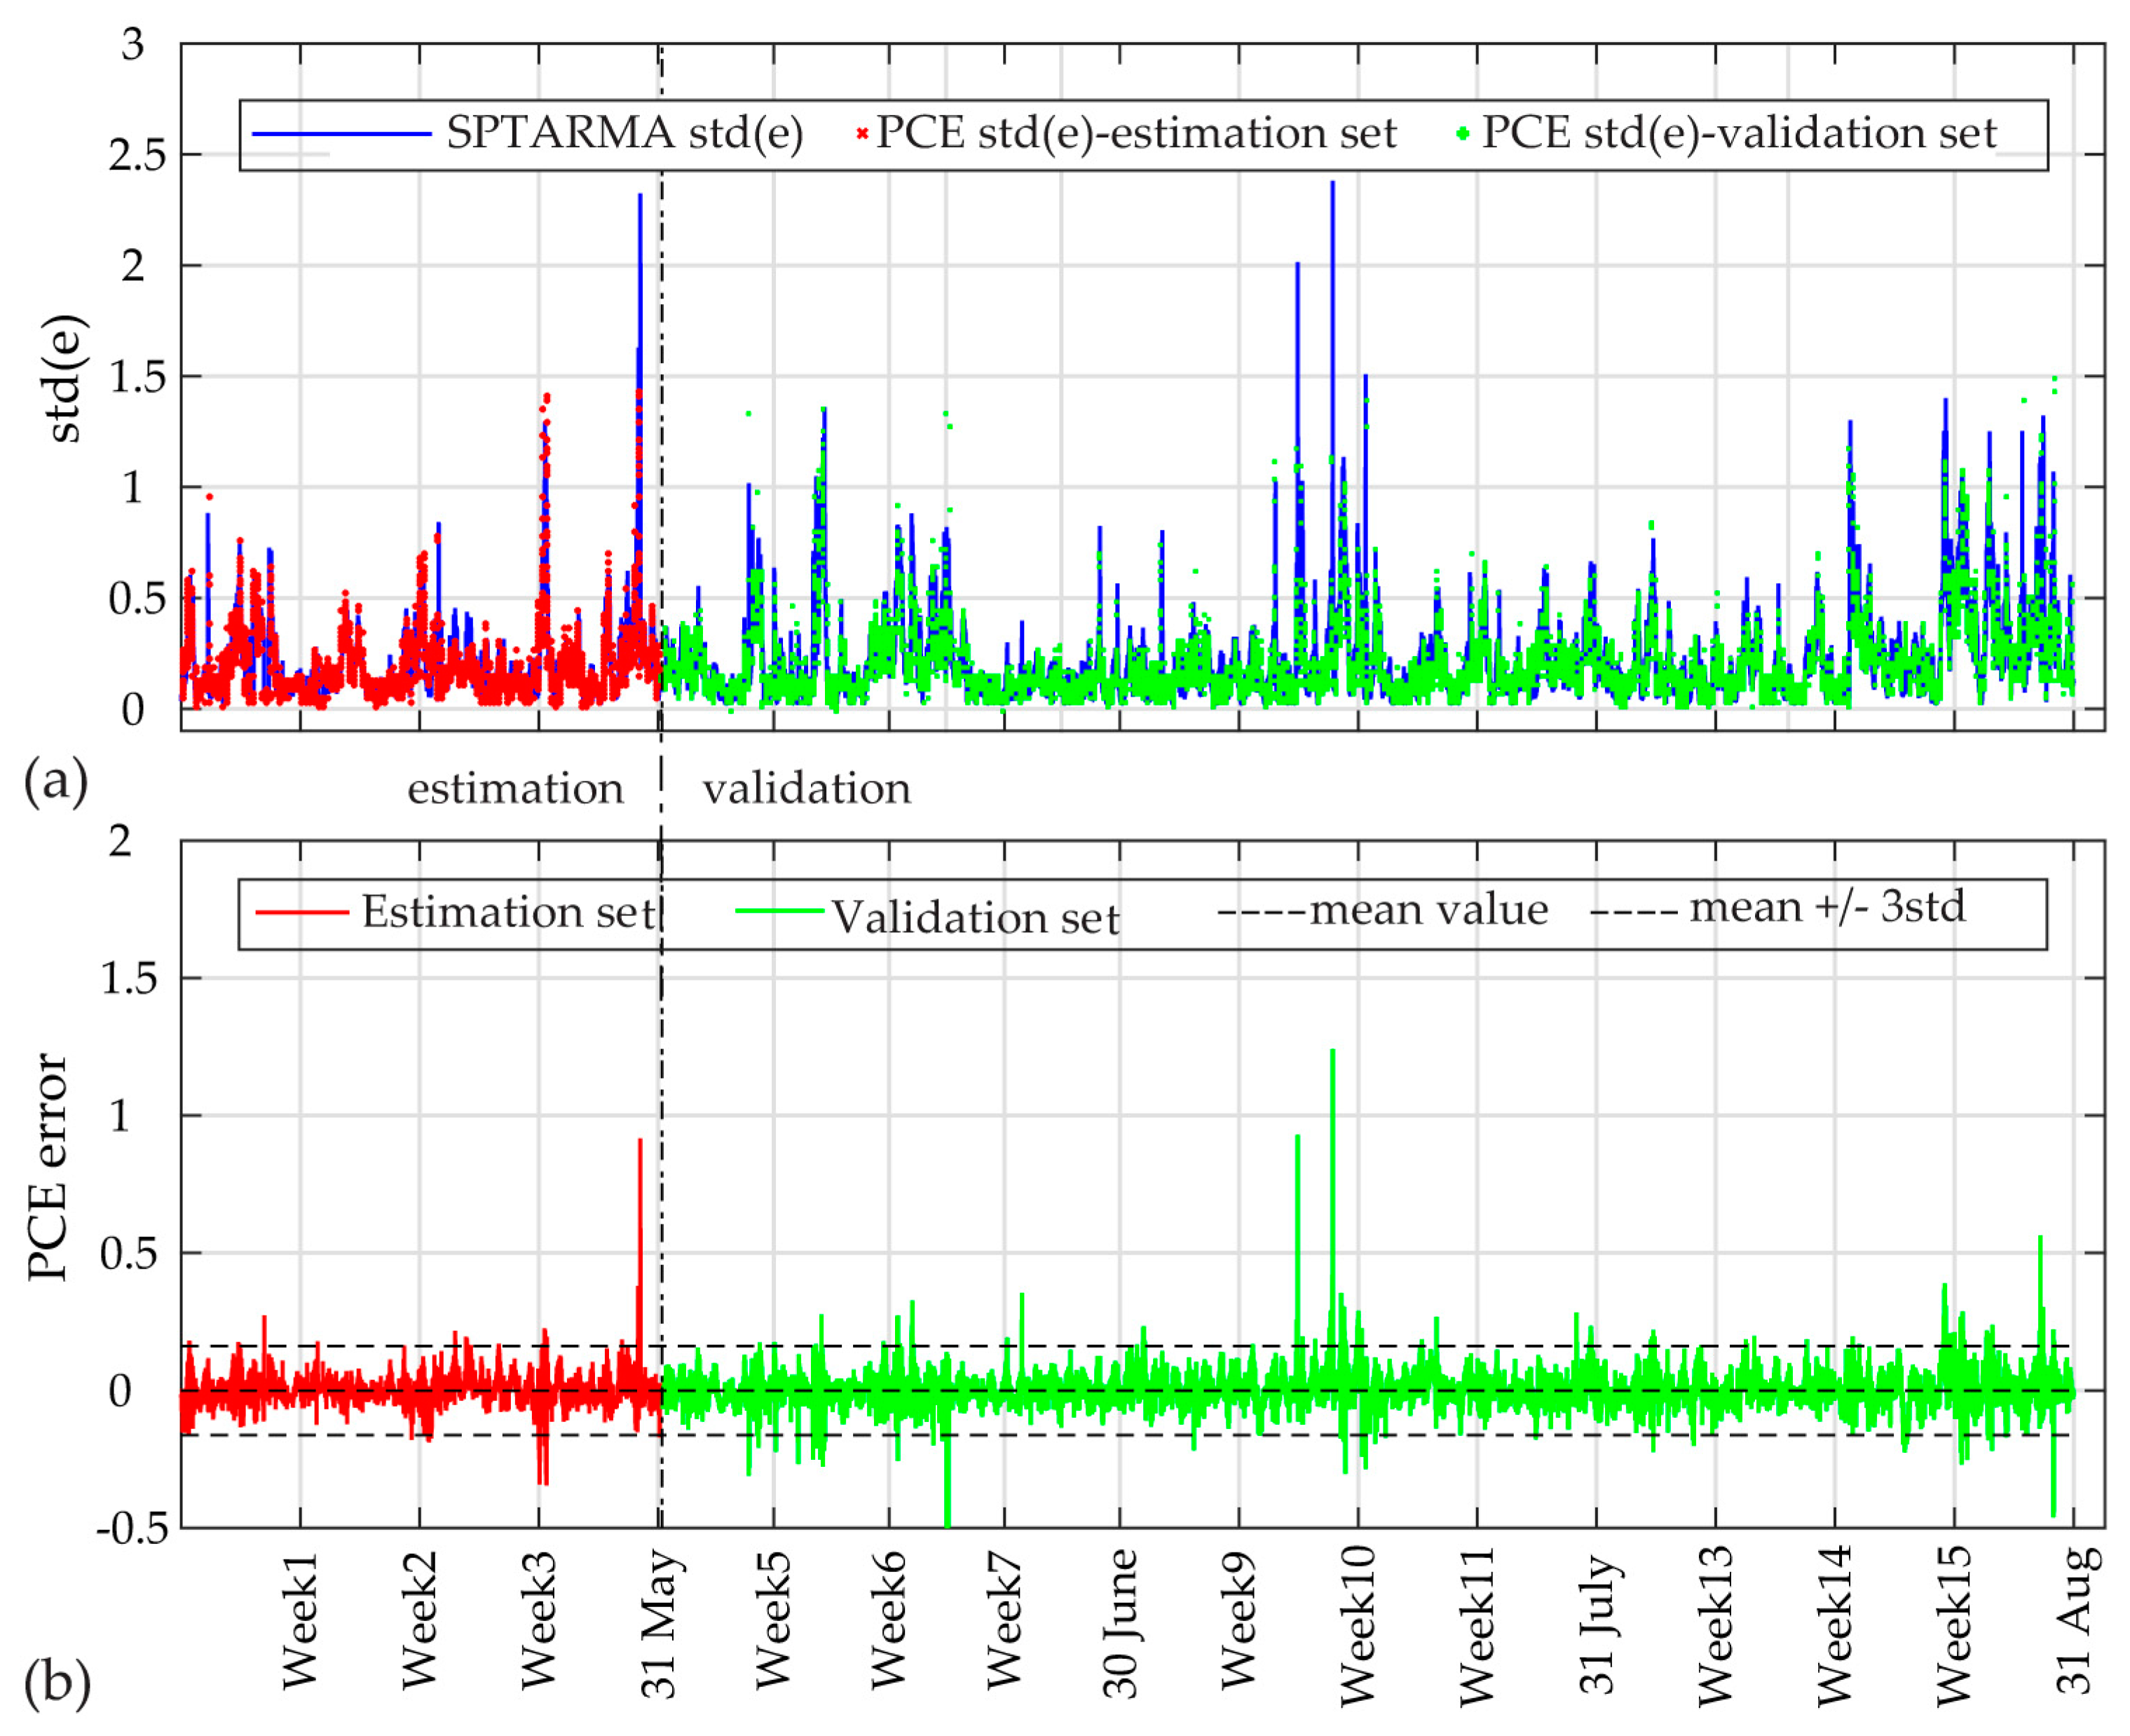Click the std(e) y-axis title

pos(65,379)
